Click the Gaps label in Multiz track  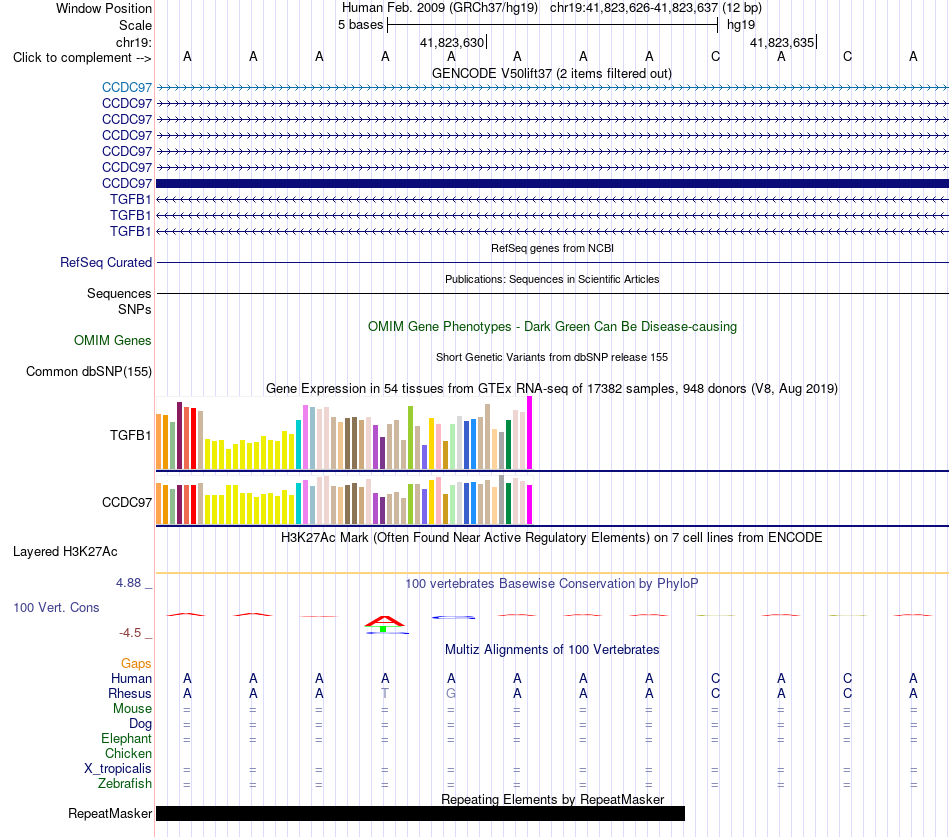(136, 664)
